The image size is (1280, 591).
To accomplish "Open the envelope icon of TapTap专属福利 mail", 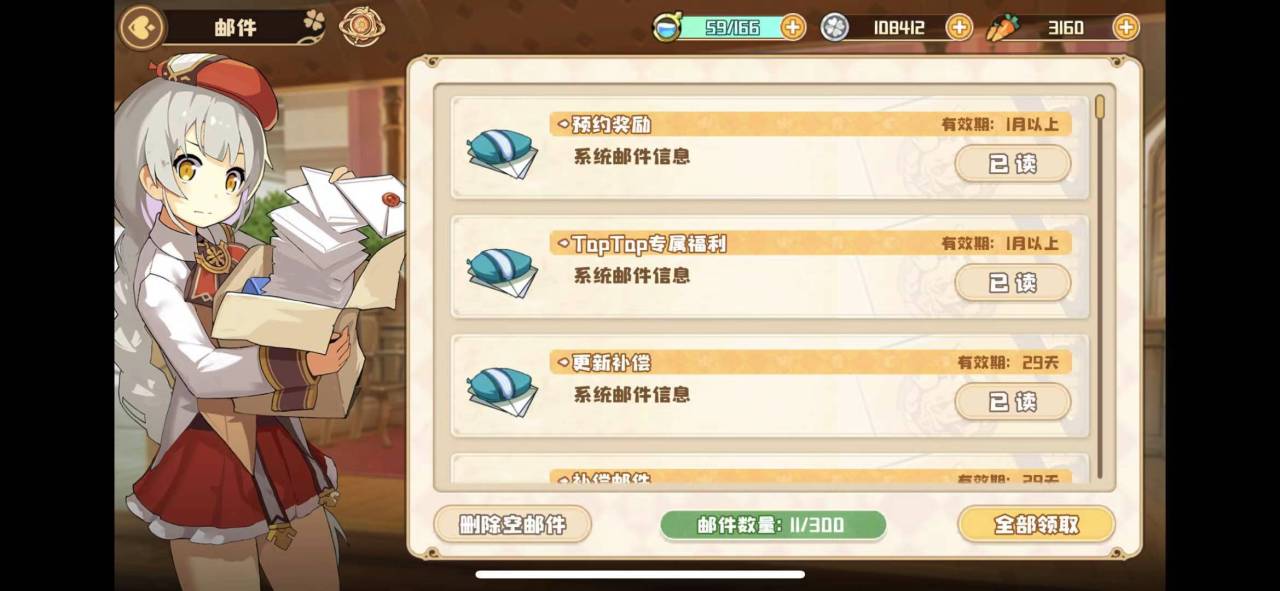I will 502,273.
